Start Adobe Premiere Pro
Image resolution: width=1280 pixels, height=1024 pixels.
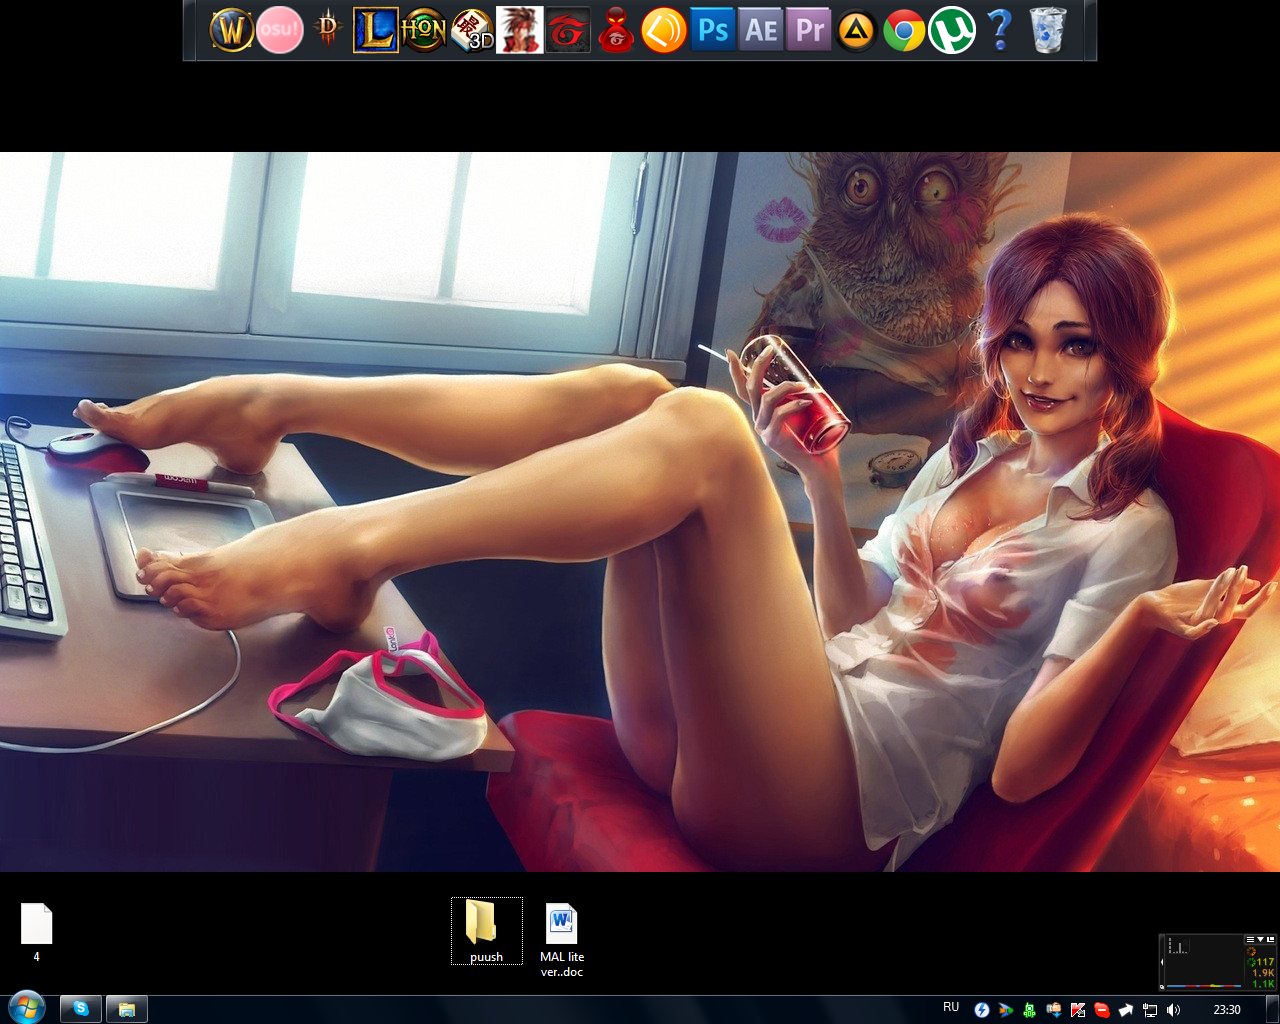tap(807, 29)
